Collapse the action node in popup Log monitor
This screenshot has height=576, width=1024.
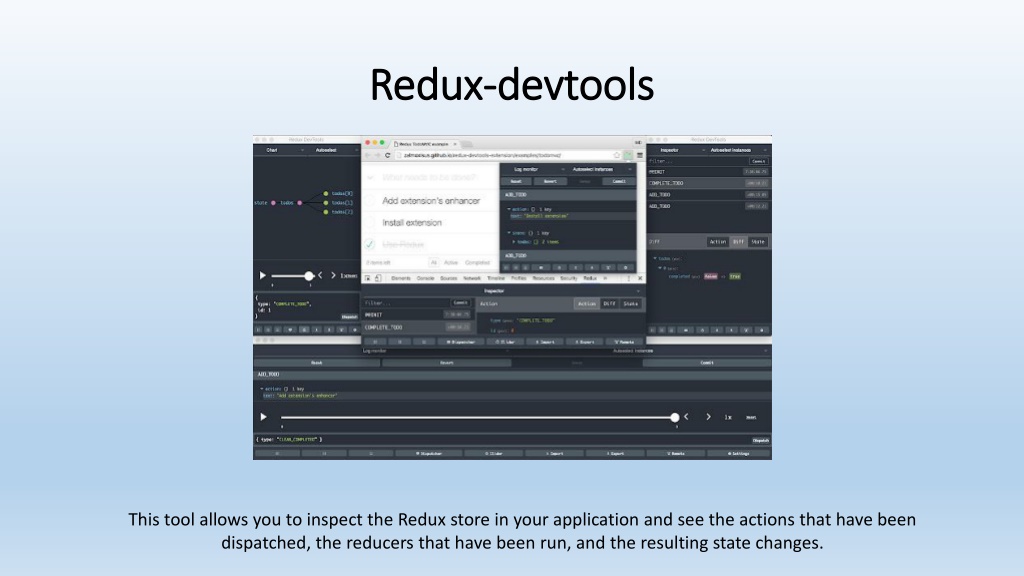coord(509,209)
